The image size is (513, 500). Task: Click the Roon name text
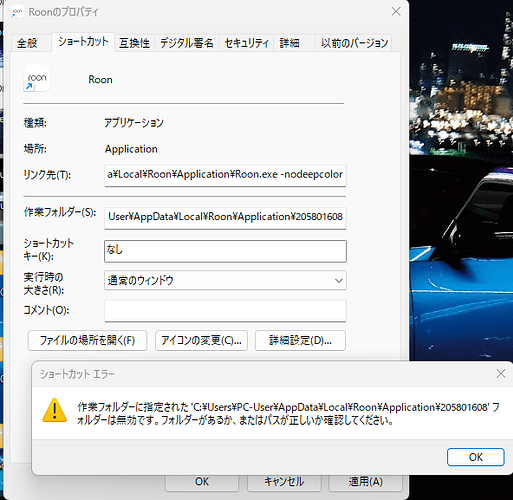(100, 80)
